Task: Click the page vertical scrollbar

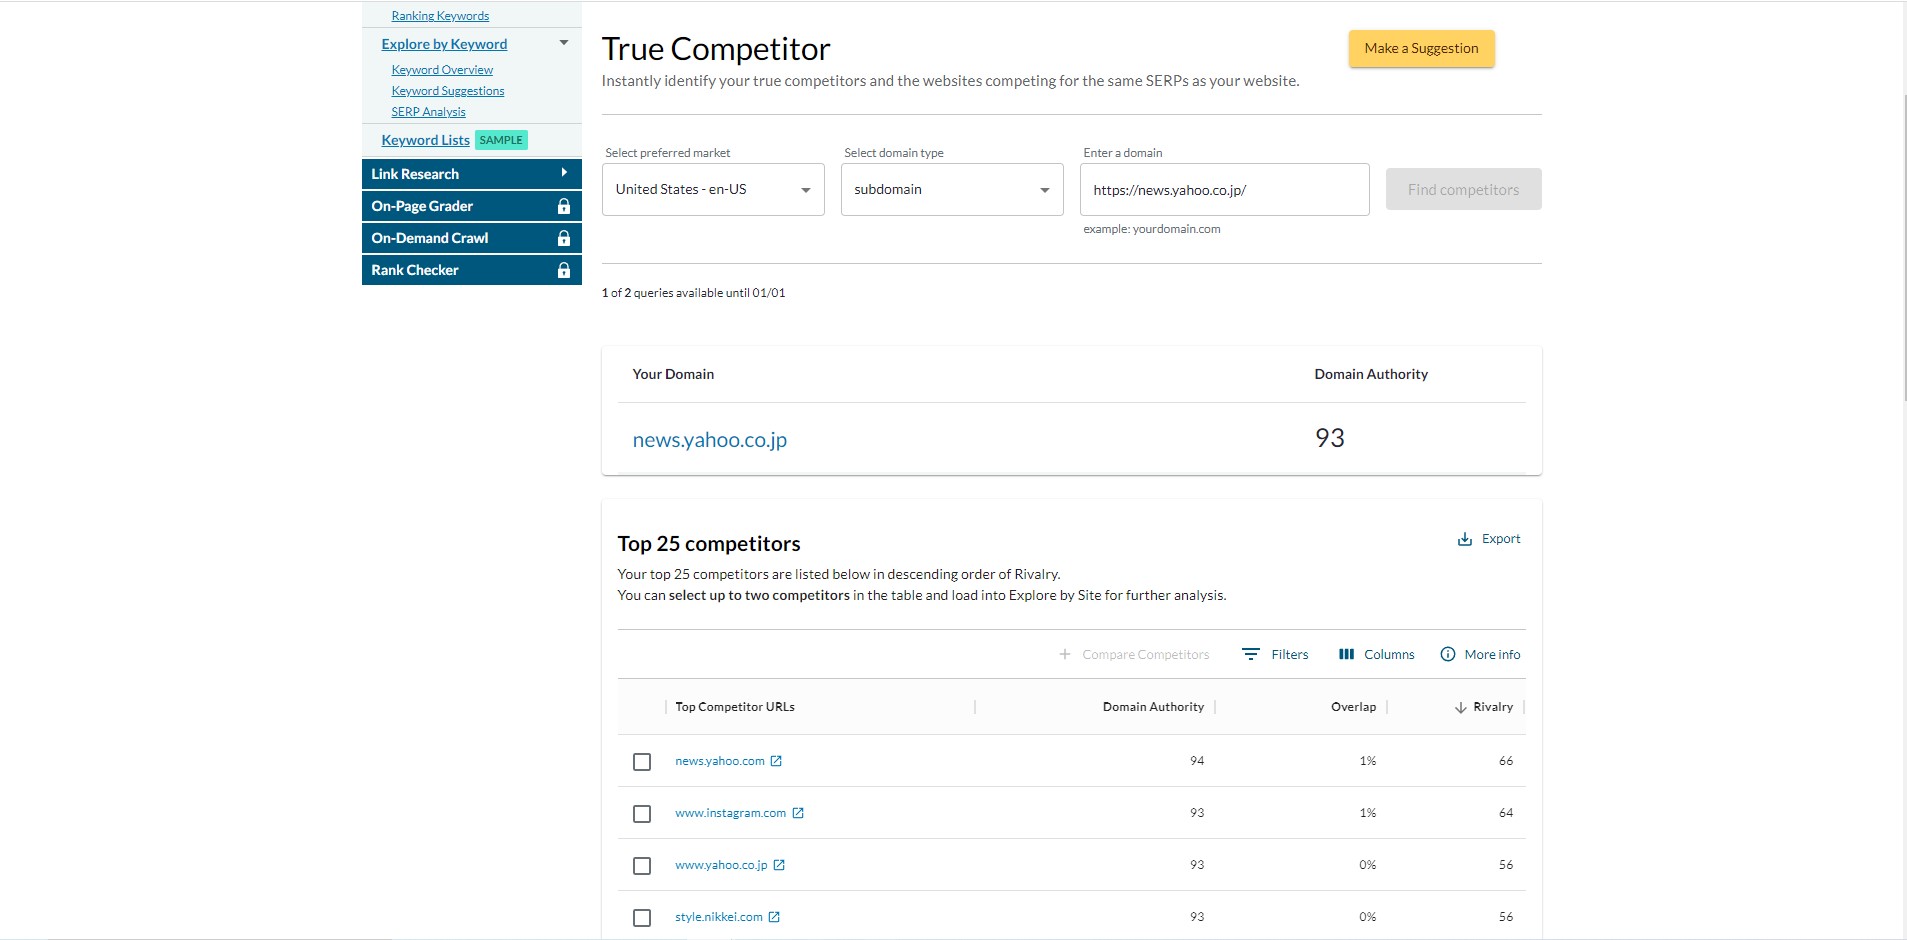Action: tap(1904, 250)
